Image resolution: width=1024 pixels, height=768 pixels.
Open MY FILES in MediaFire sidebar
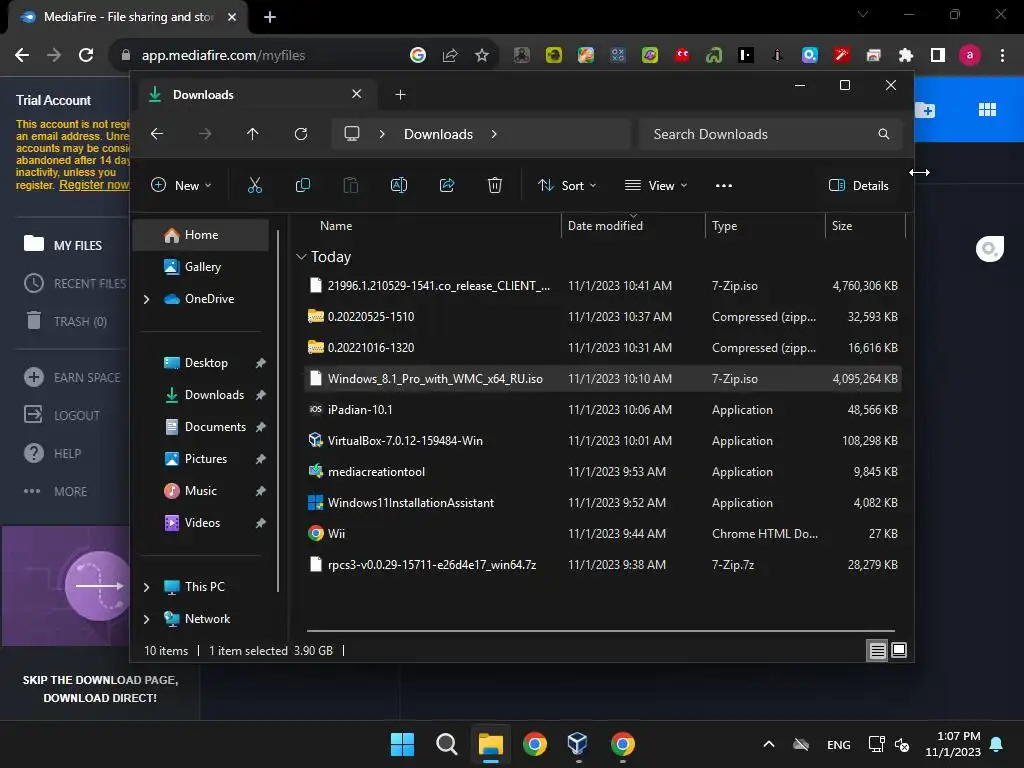(63, 246)
